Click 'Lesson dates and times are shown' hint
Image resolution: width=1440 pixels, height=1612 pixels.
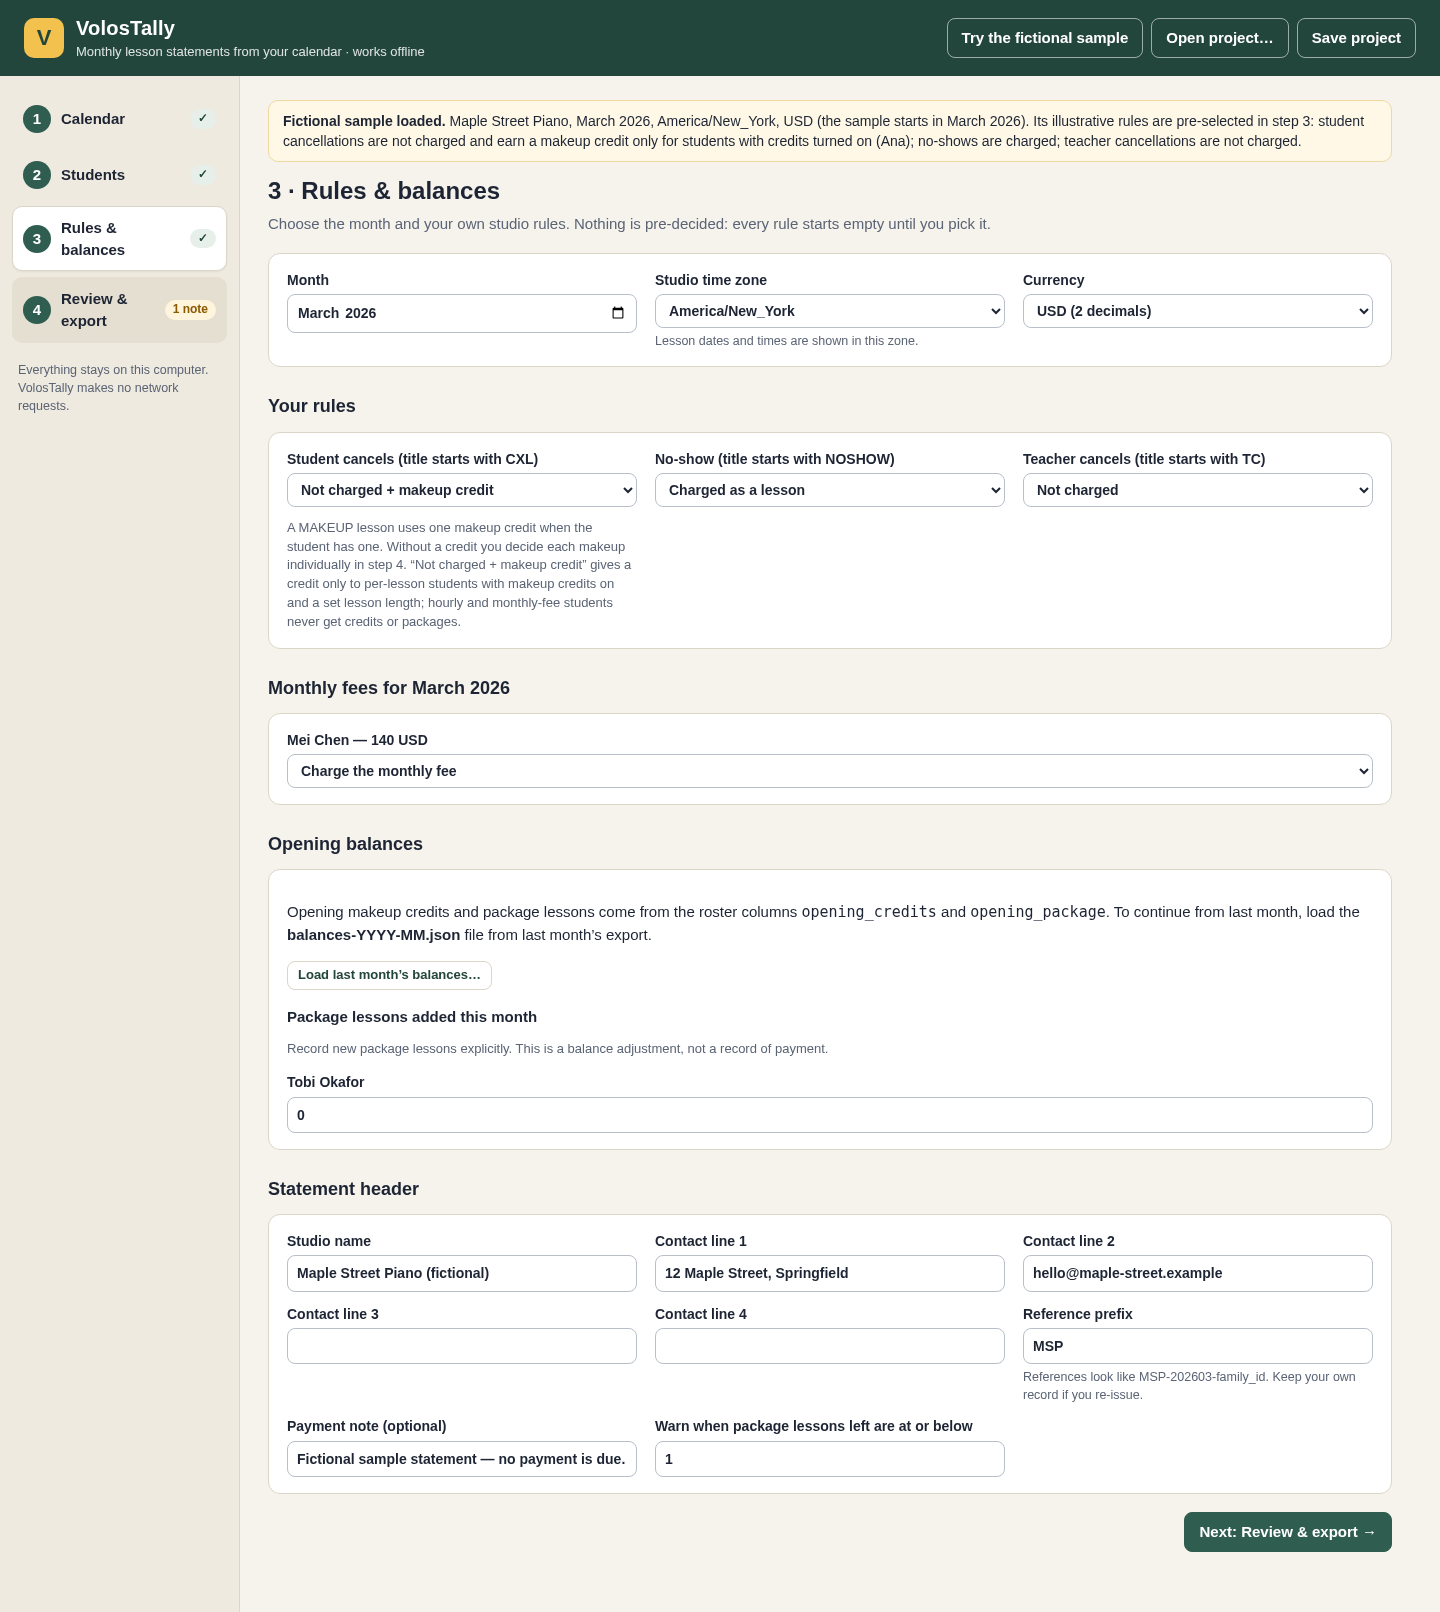click(x=786, y=341)
